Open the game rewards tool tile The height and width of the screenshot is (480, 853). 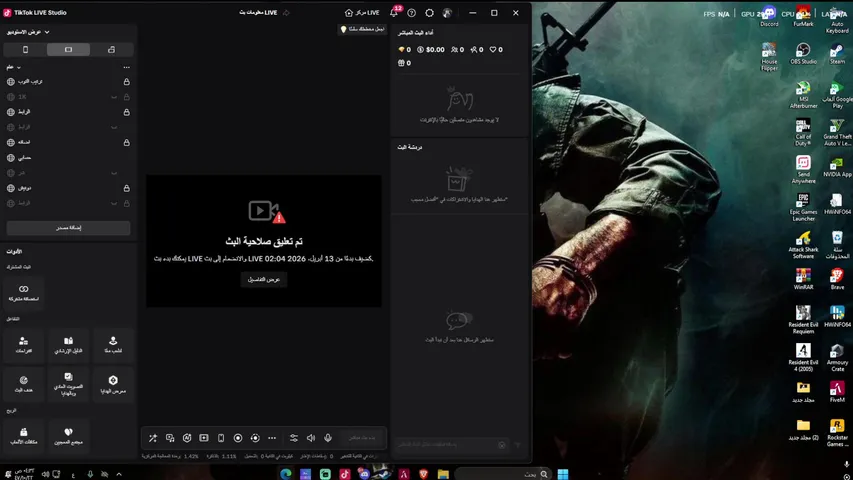pyautogui.click(x=23, y=436)
